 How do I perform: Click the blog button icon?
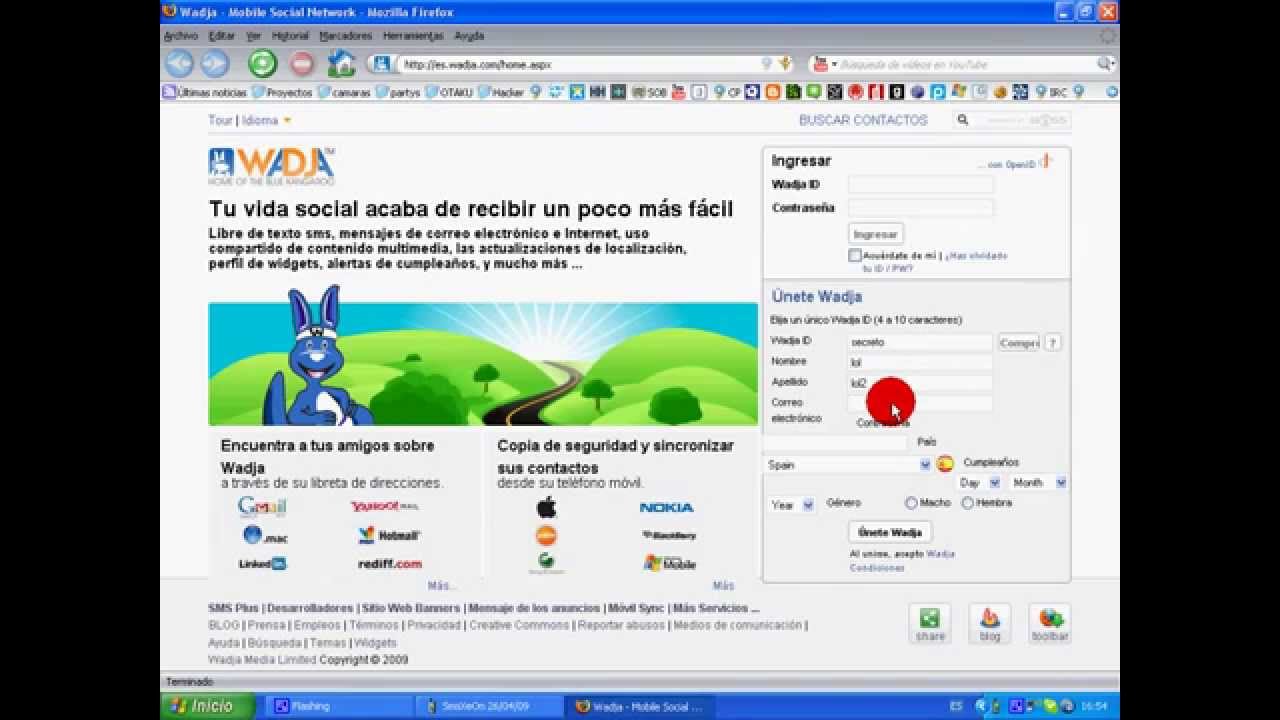(990, 624)
